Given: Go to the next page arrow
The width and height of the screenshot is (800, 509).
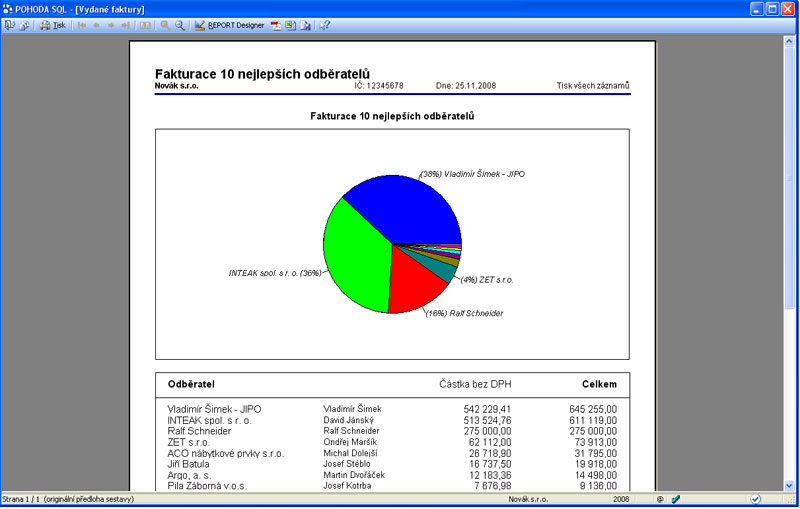Looking at the screenshot, I should click(111, 25).
